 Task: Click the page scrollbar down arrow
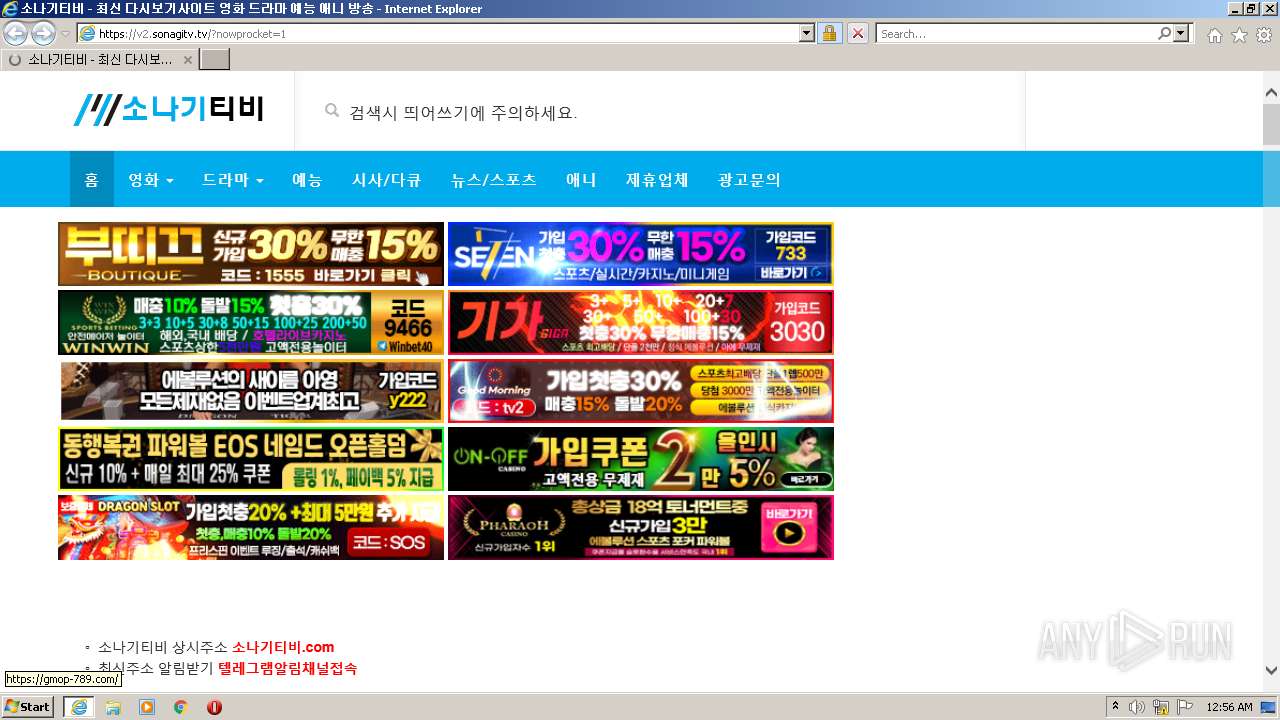tap(1271, 671)
